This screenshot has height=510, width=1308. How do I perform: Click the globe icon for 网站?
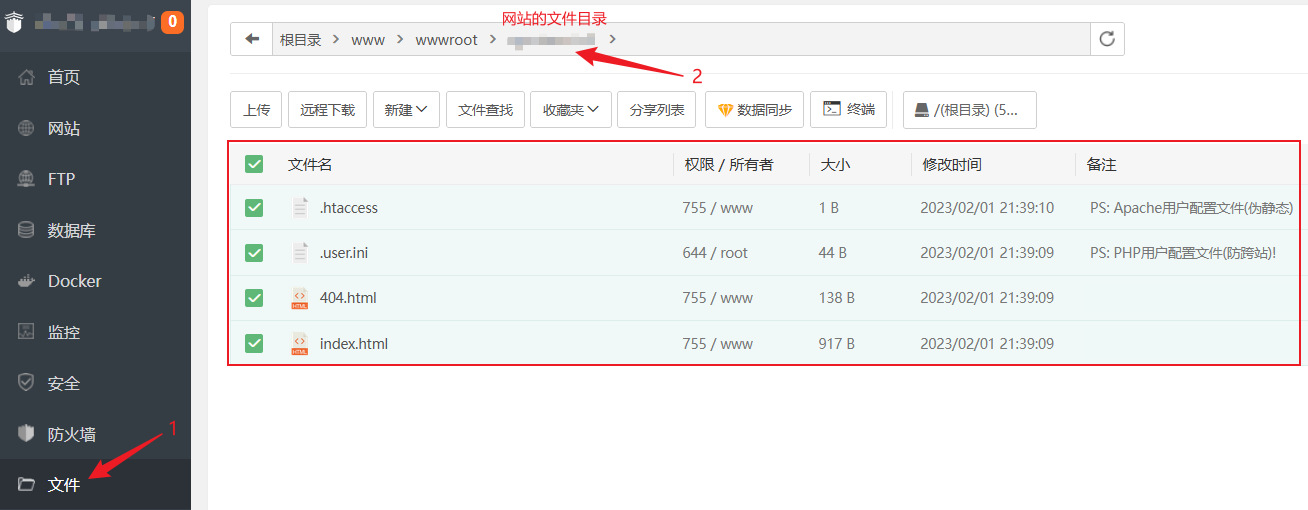coord(27,128)
